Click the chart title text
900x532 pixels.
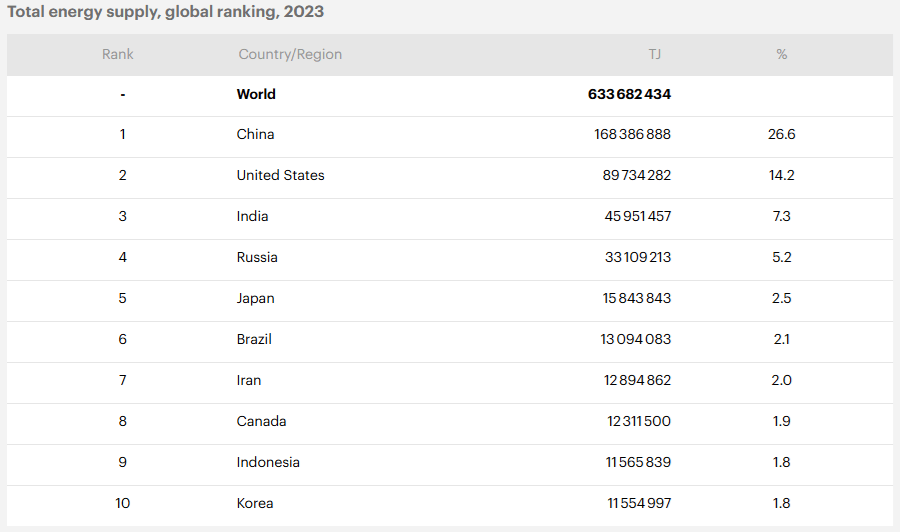(x=166, y=12)
